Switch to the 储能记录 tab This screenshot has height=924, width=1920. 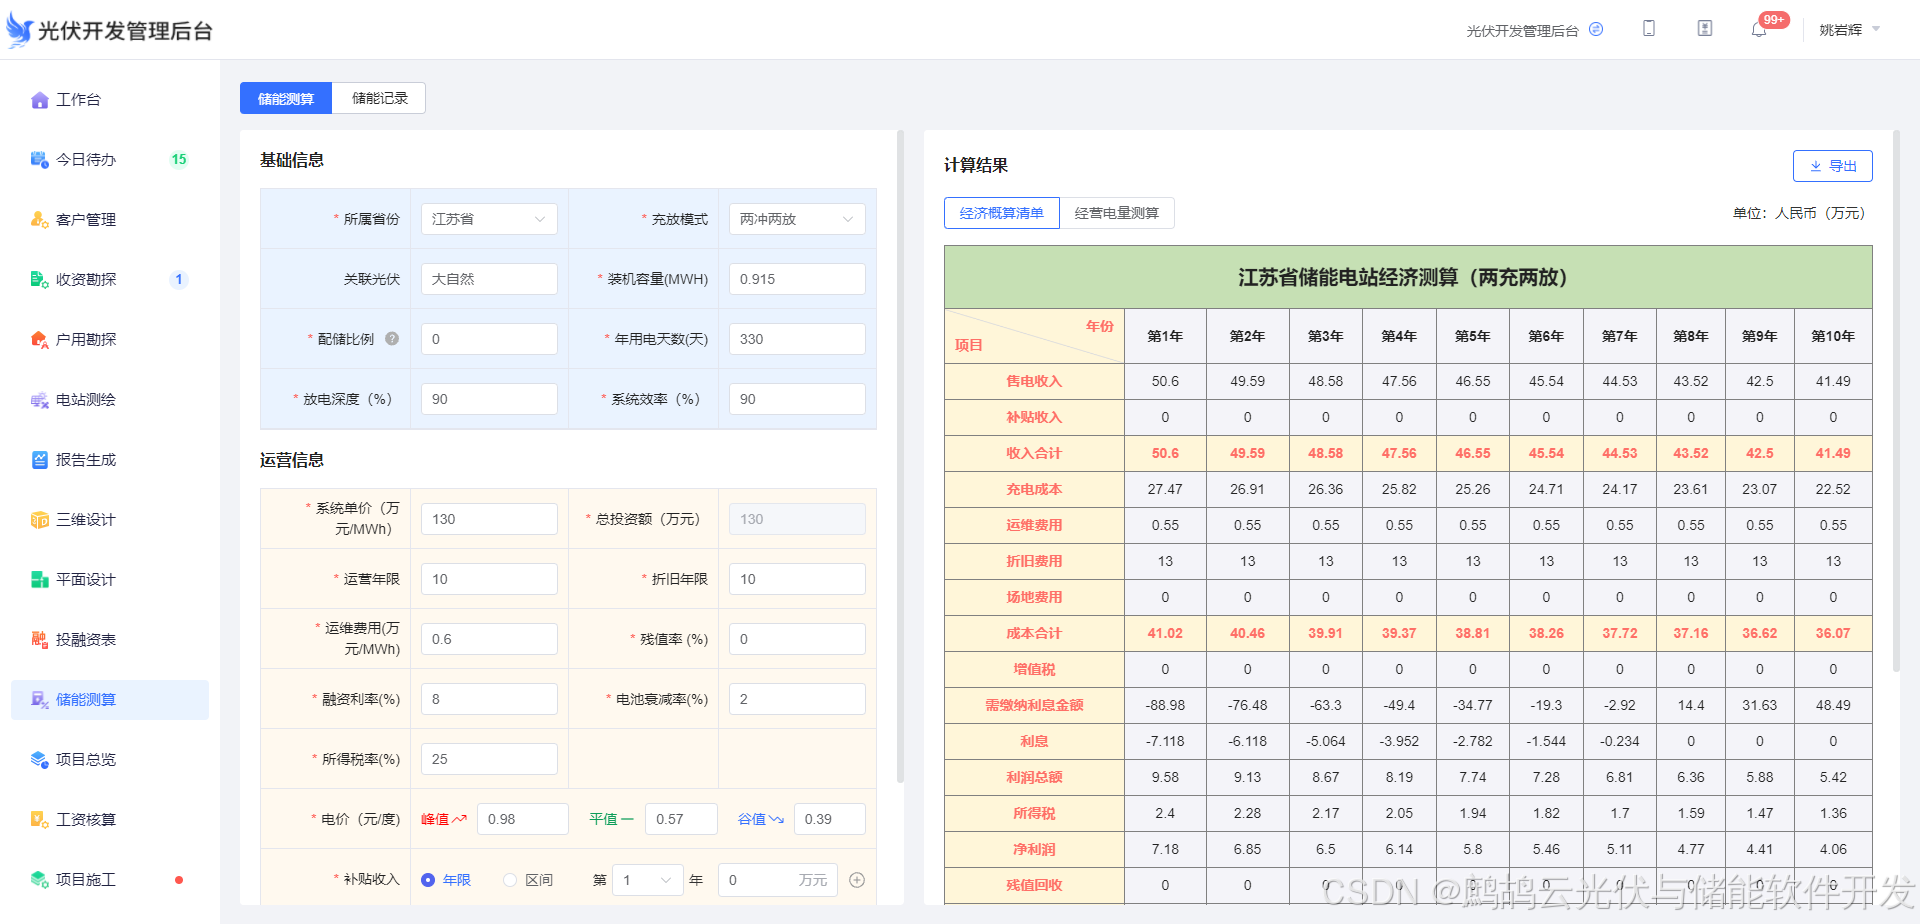click(x=380, y=98)
